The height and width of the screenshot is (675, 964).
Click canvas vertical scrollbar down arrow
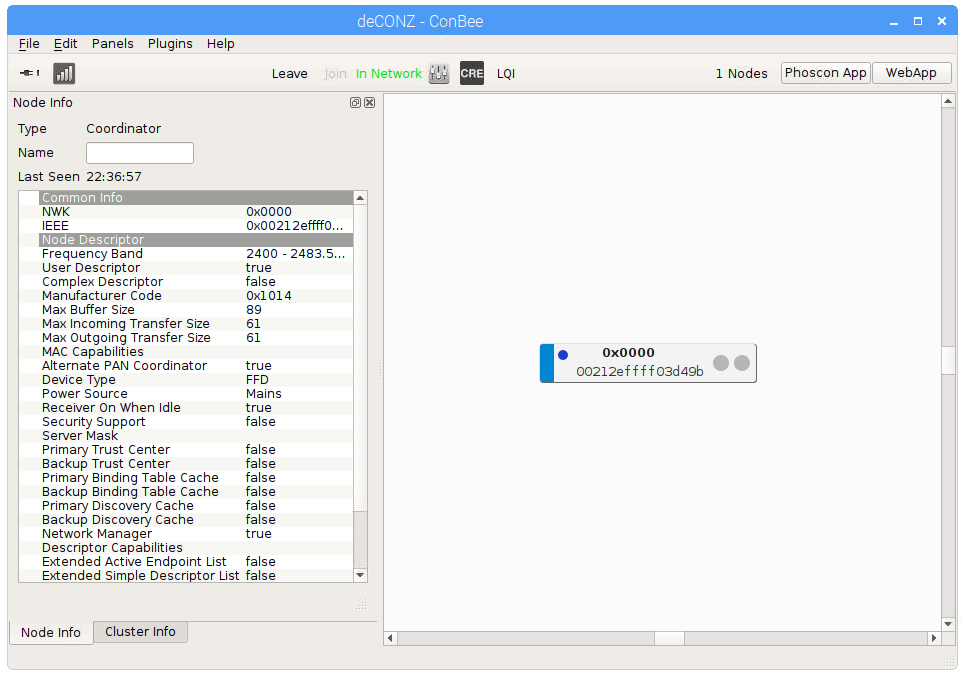[948, 623]
